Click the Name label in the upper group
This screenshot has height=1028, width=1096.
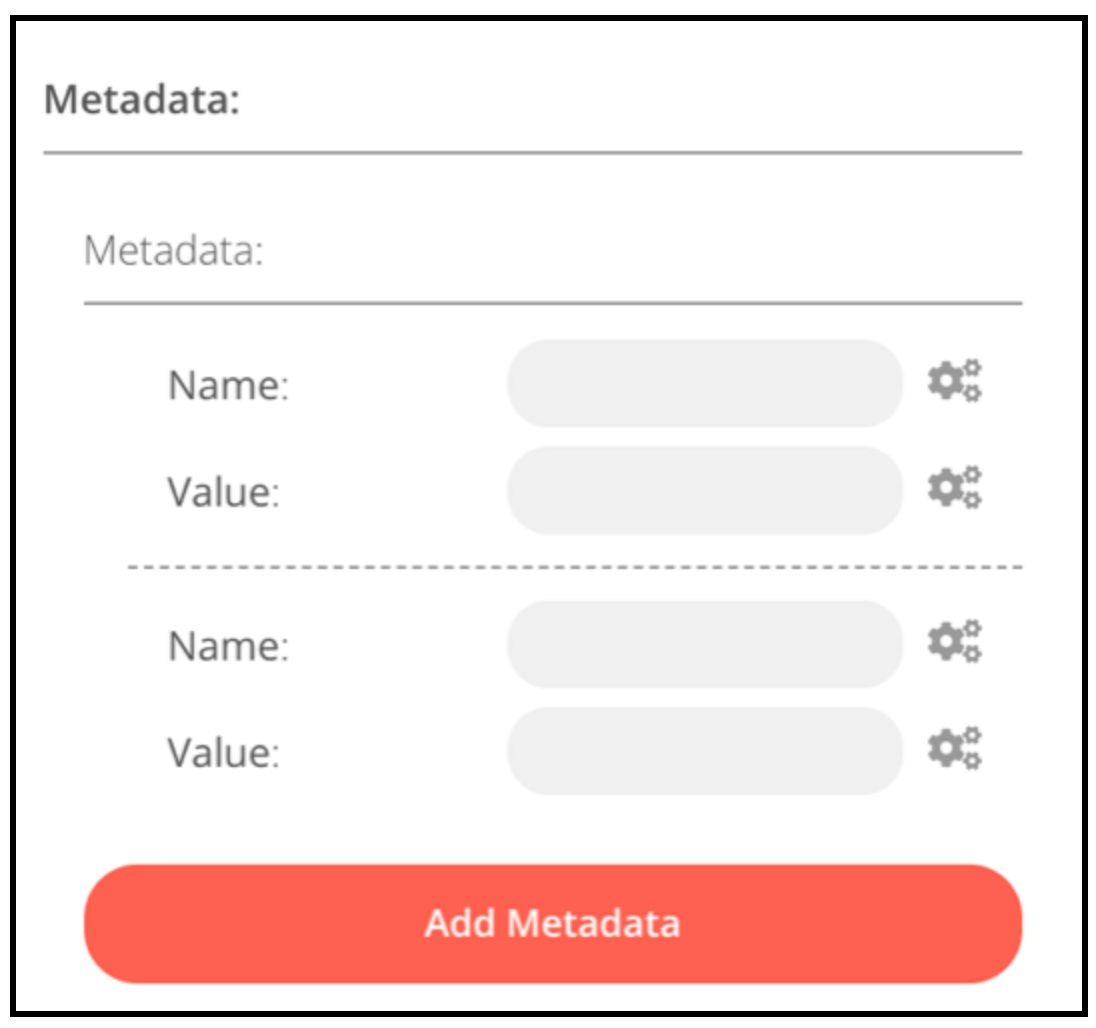[228, 385]
